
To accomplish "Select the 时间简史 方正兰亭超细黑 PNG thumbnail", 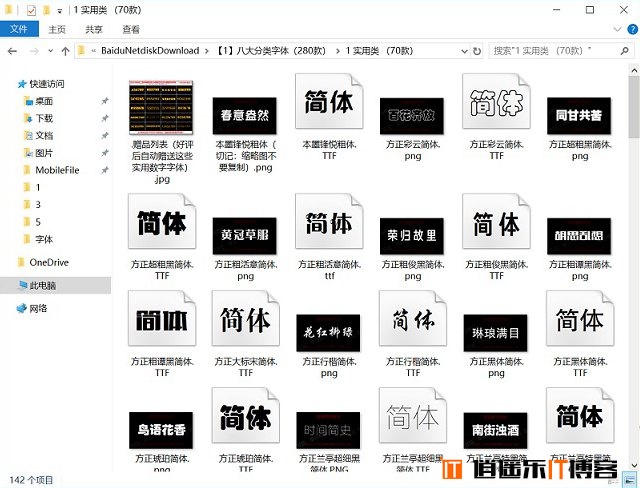I will click(x=329, y=430).
